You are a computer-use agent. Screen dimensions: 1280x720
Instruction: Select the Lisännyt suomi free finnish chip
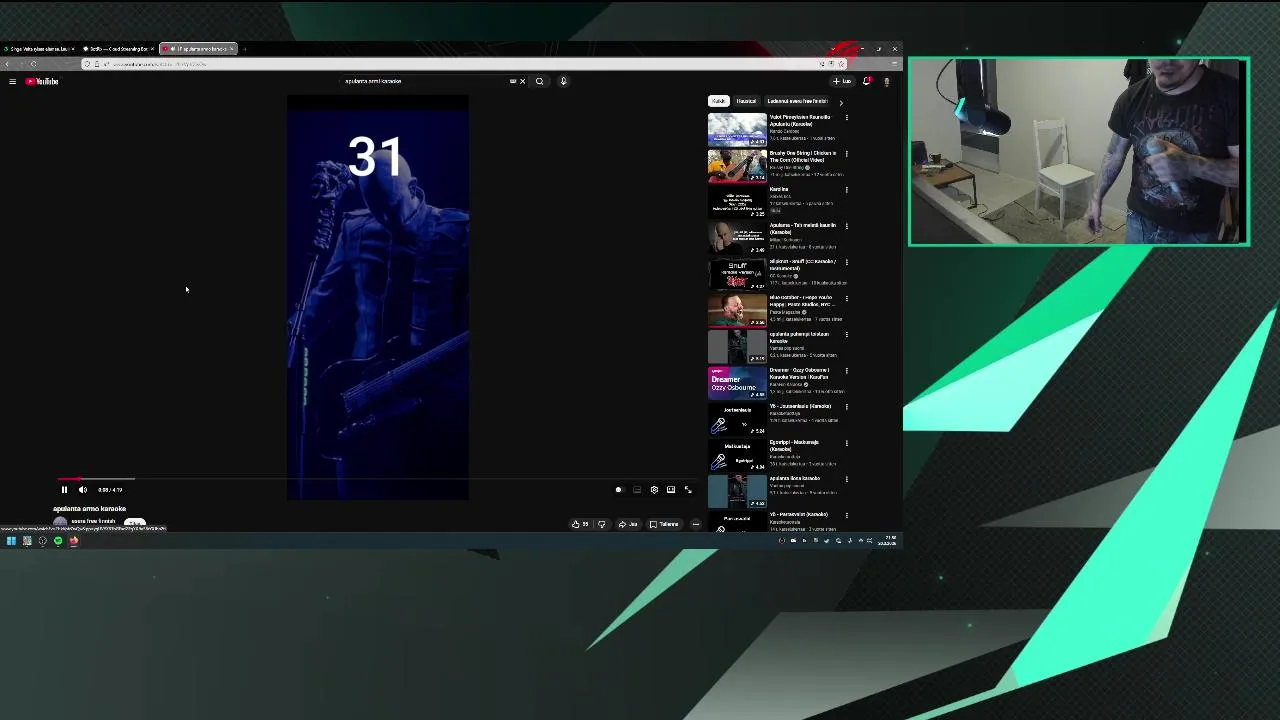pyautogui.click(x=797, y=101)
